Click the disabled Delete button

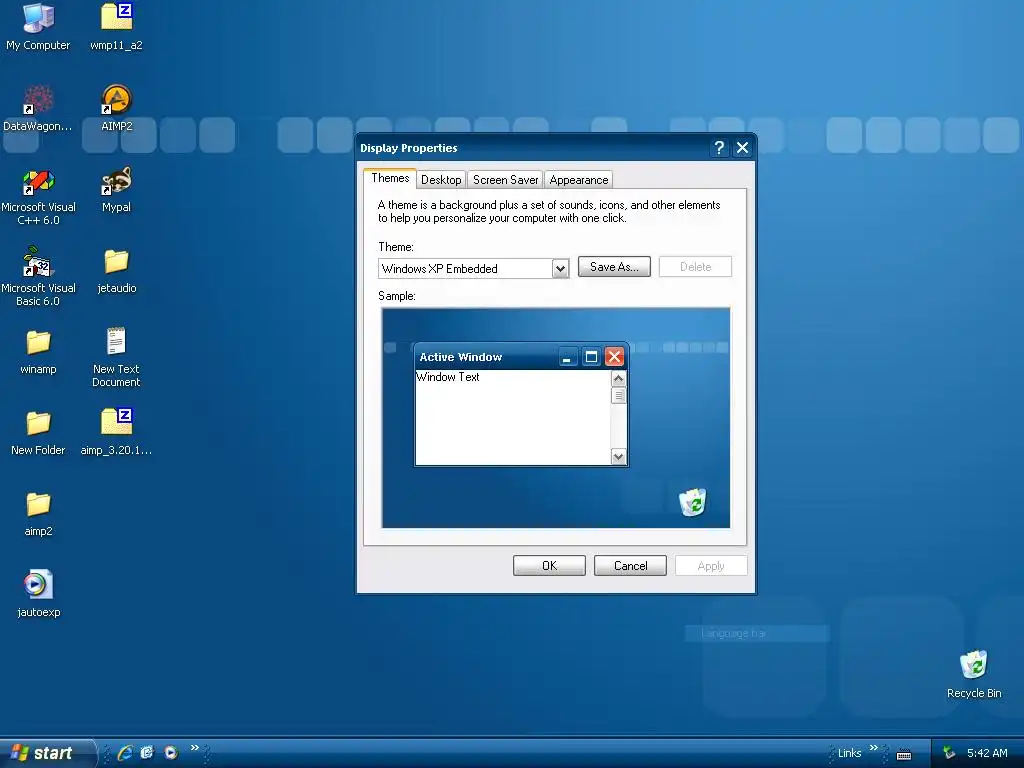(695, 266)
